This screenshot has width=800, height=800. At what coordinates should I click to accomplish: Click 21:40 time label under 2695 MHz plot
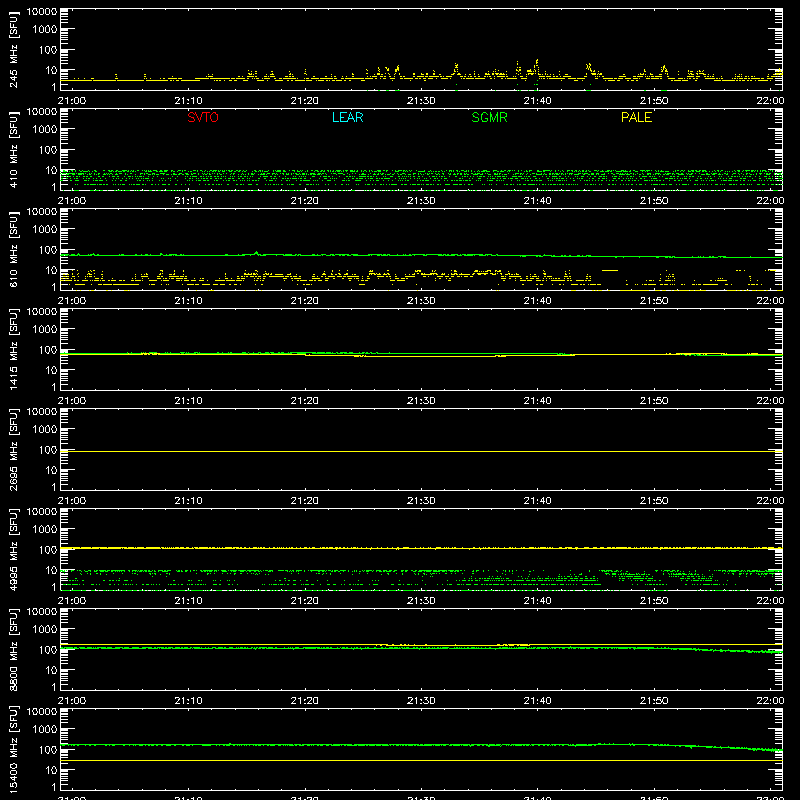[x=537, y=501]
